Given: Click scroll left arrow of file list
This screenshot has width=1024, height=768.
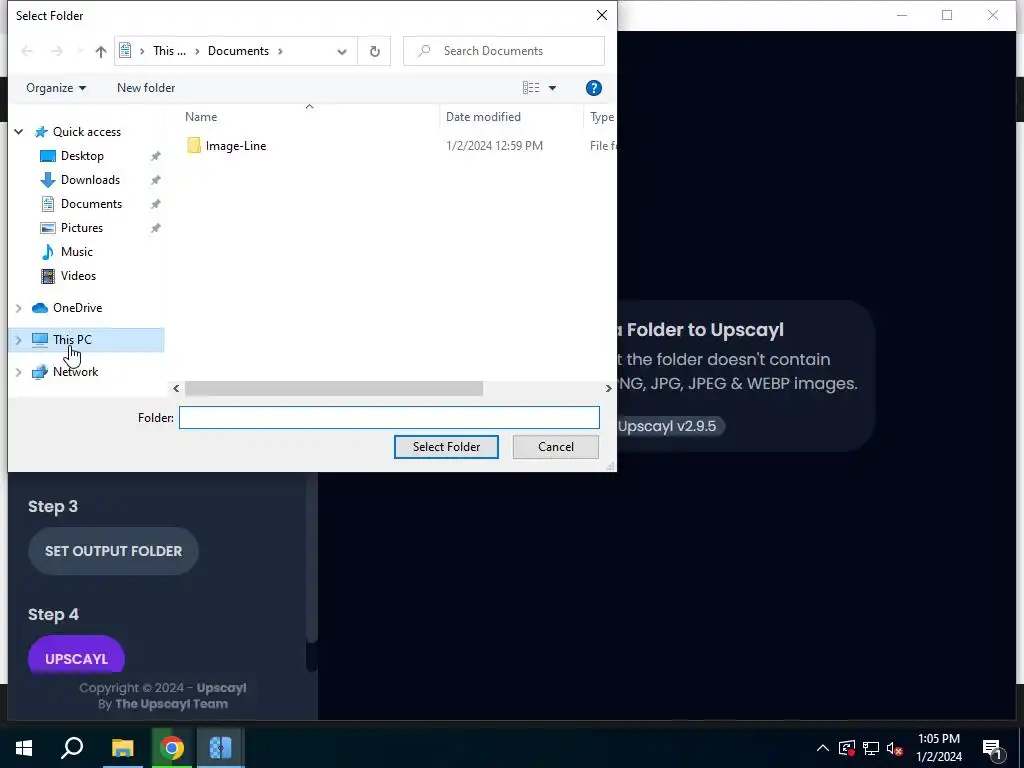Looking at the screenshot, I should [176, 389].
